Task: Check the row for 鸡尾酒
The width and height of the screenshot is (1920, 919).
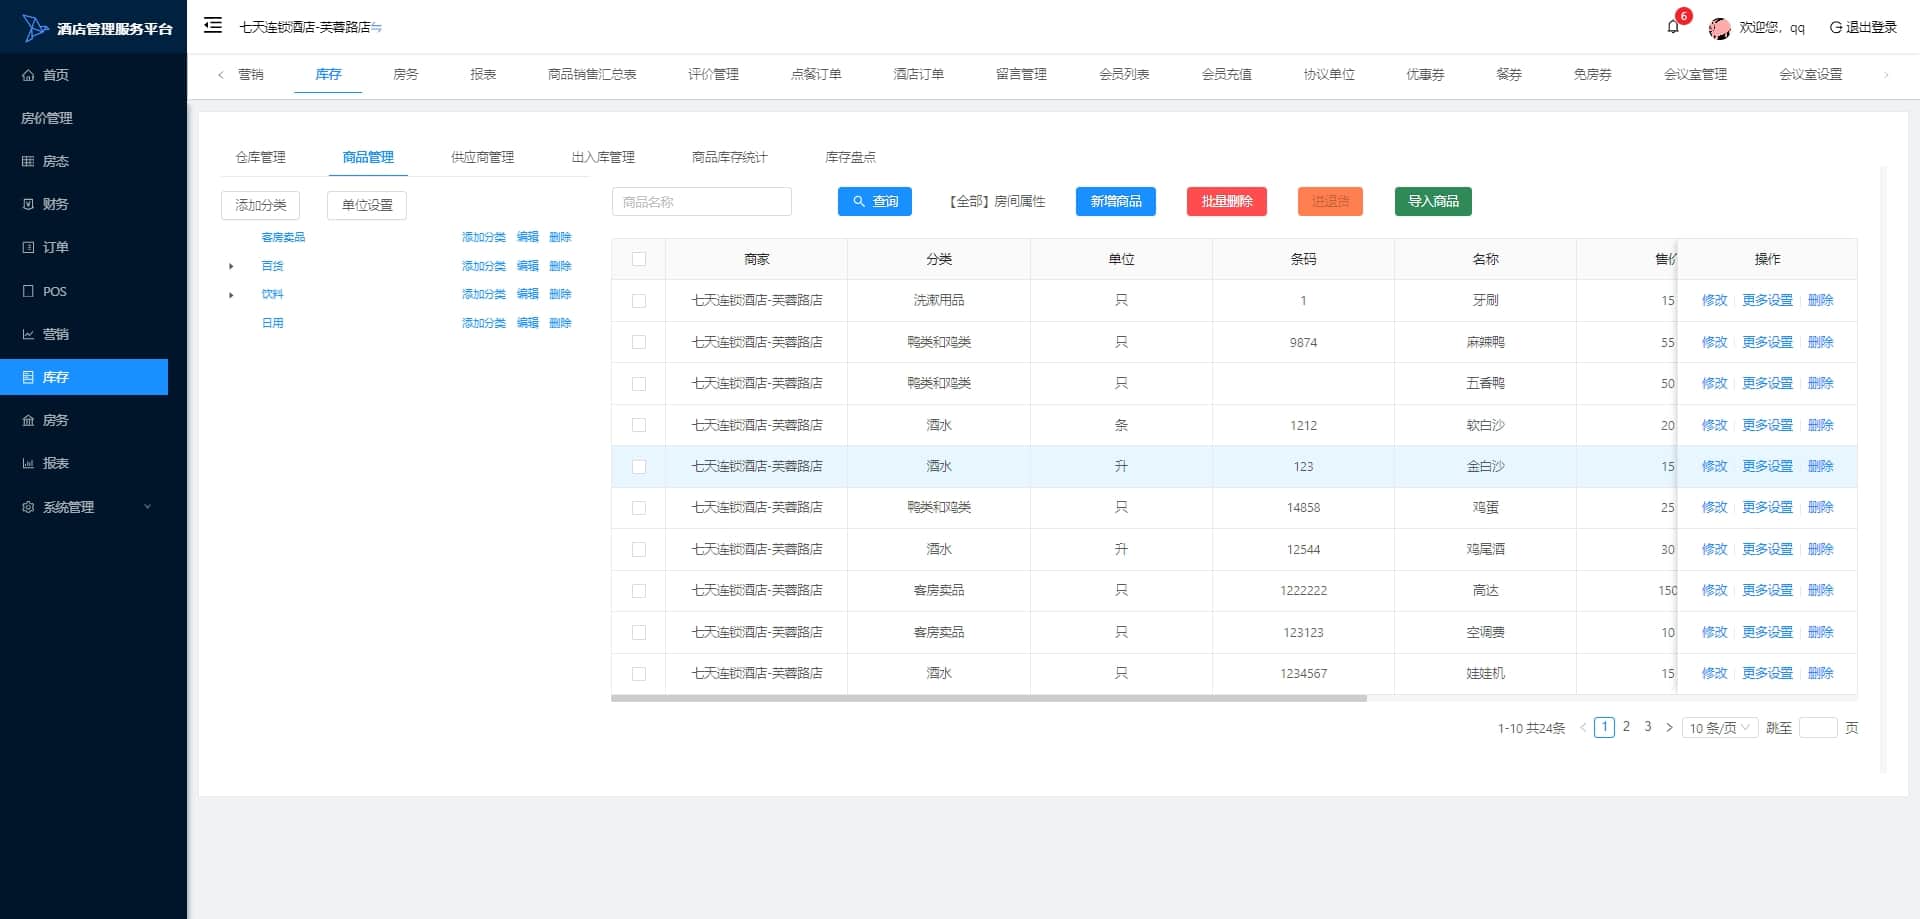Action: tap(639, 550)
